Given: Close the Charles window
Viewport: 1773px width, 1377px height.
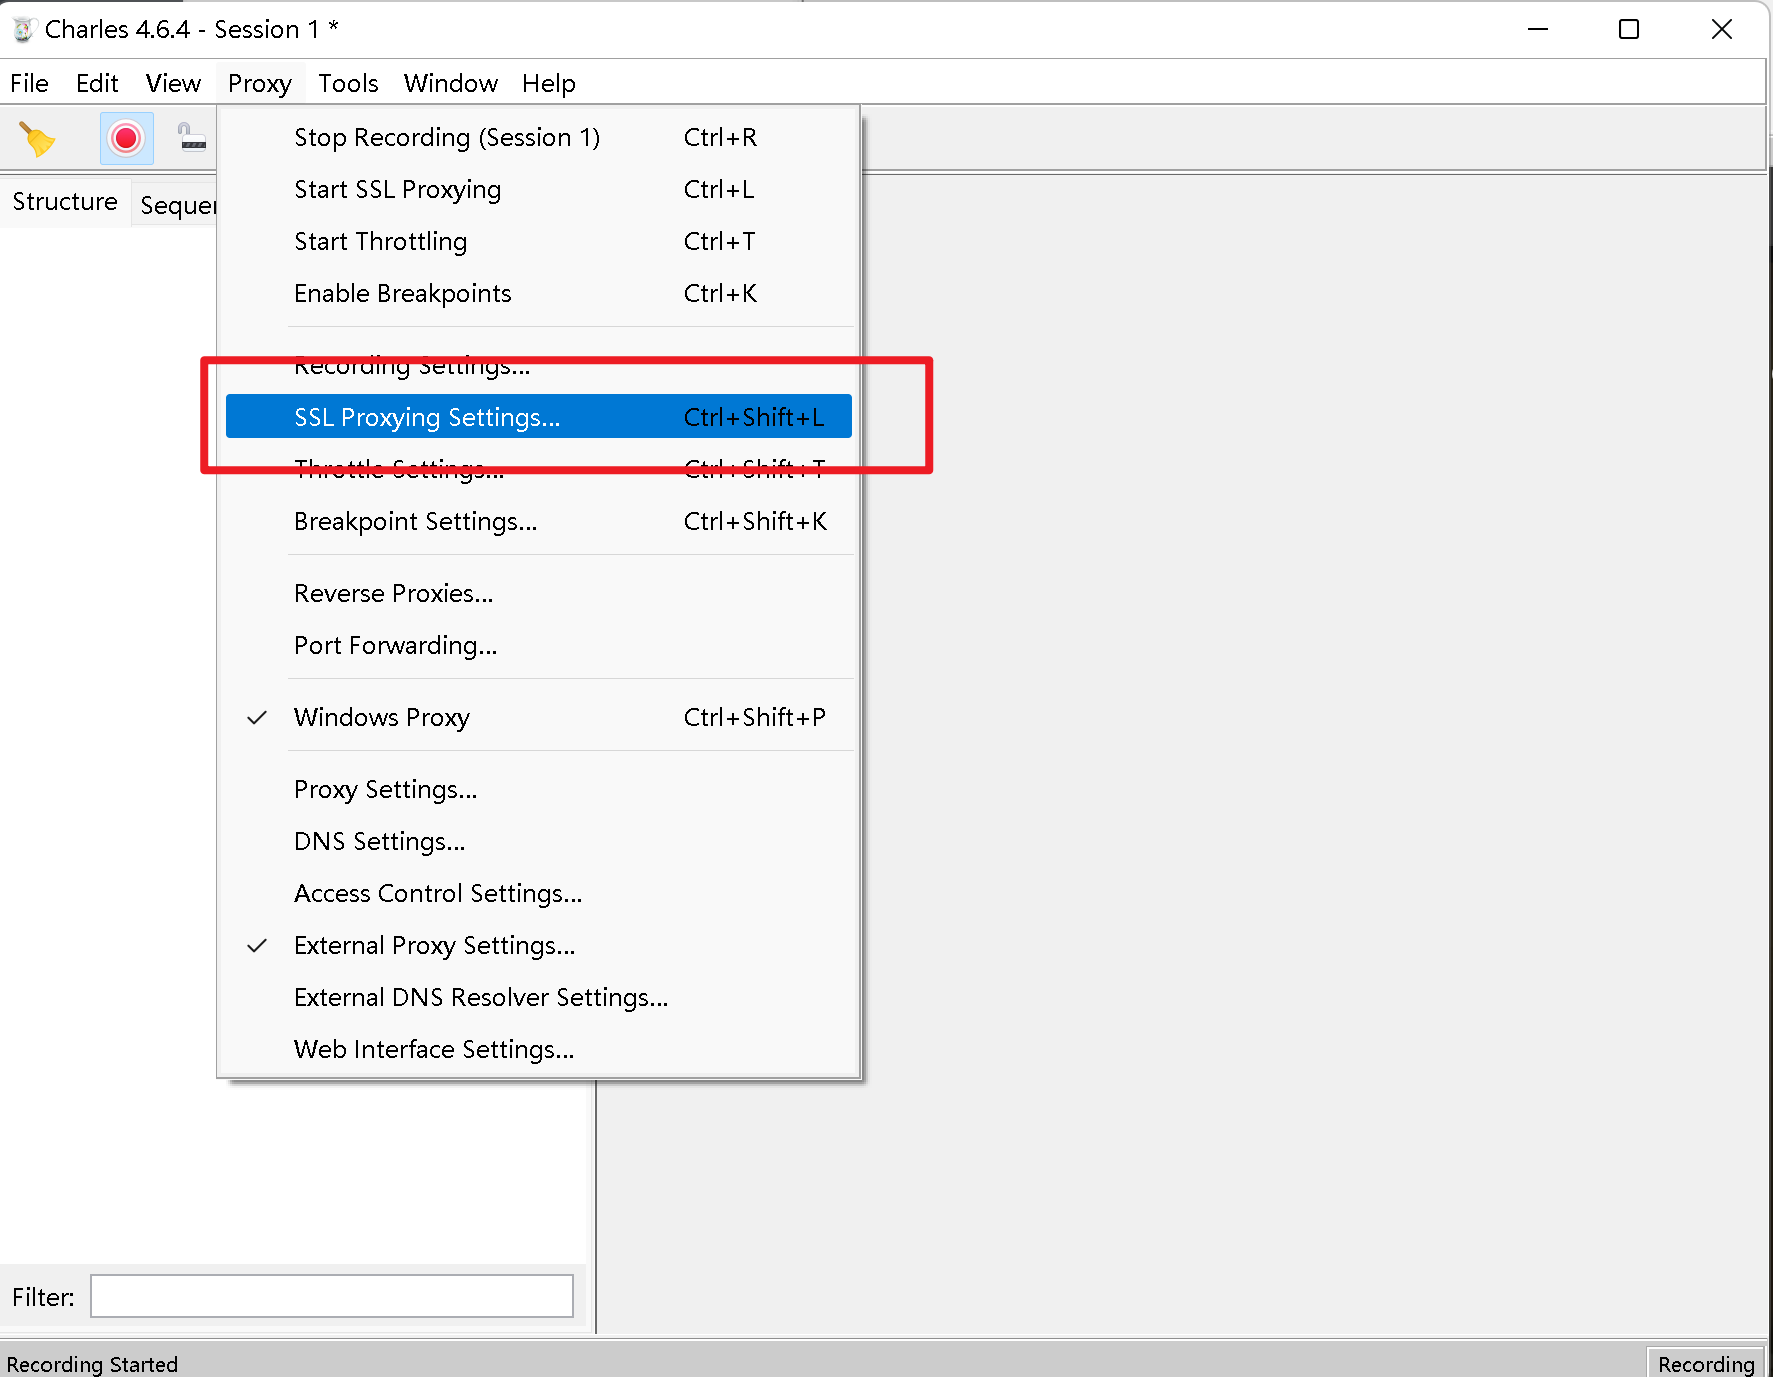Looking at the screenshot, I should pyautogui.click(x=1721, y=29).
